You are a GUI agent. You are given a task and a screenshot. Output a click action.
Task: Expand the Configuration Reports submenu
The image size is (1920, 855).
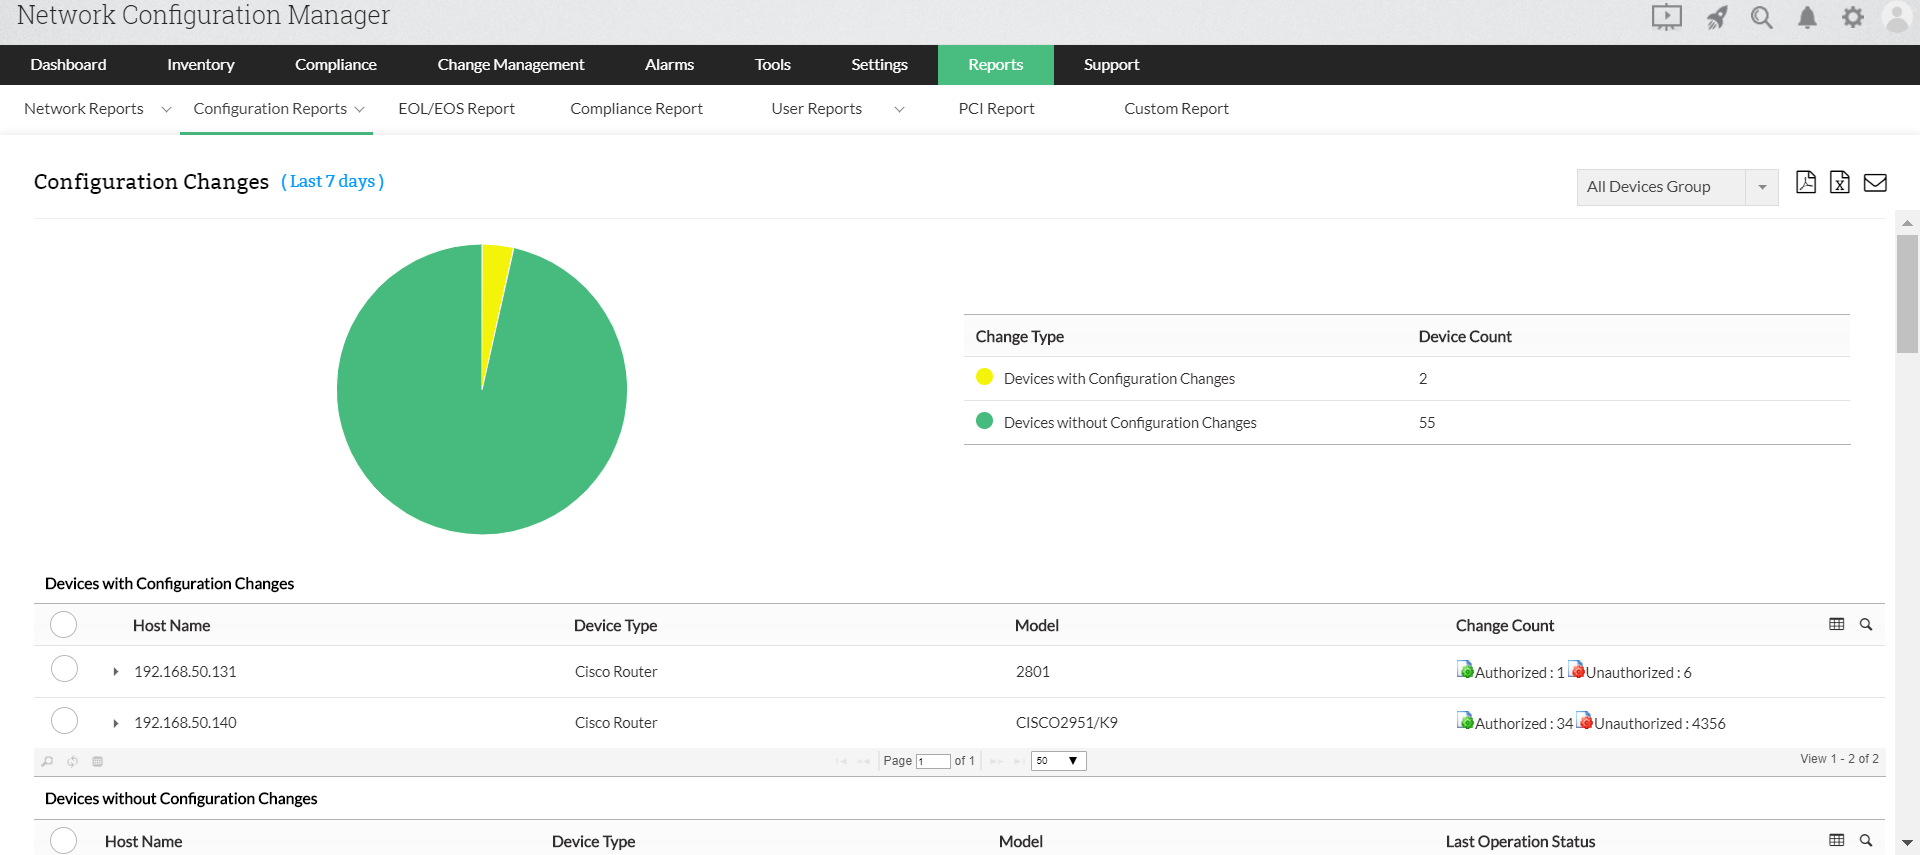(x=359, y=109)
